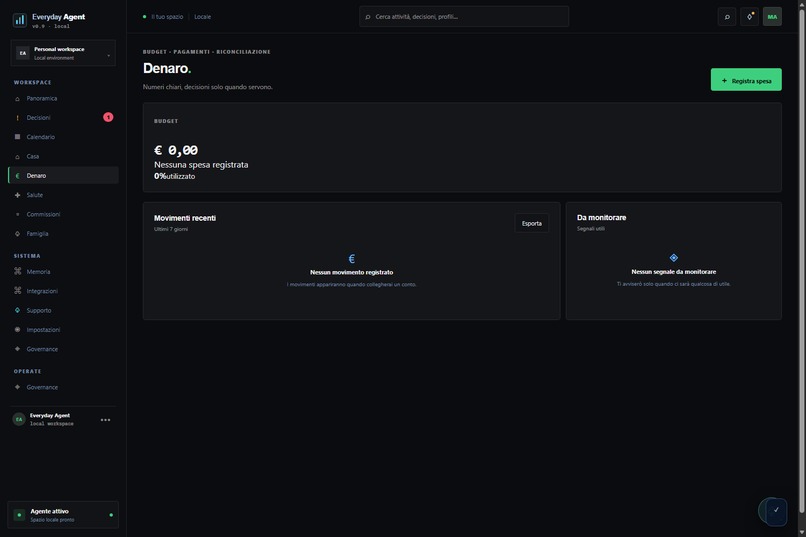This screenshot has width=806, height=537.
Task: Click the Esporta button
Action: (532, 224)
